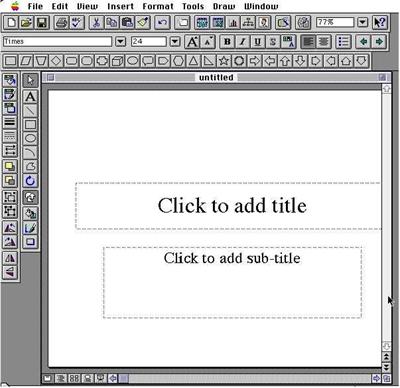Insert an org chart from toolbar

click(248, 23)
